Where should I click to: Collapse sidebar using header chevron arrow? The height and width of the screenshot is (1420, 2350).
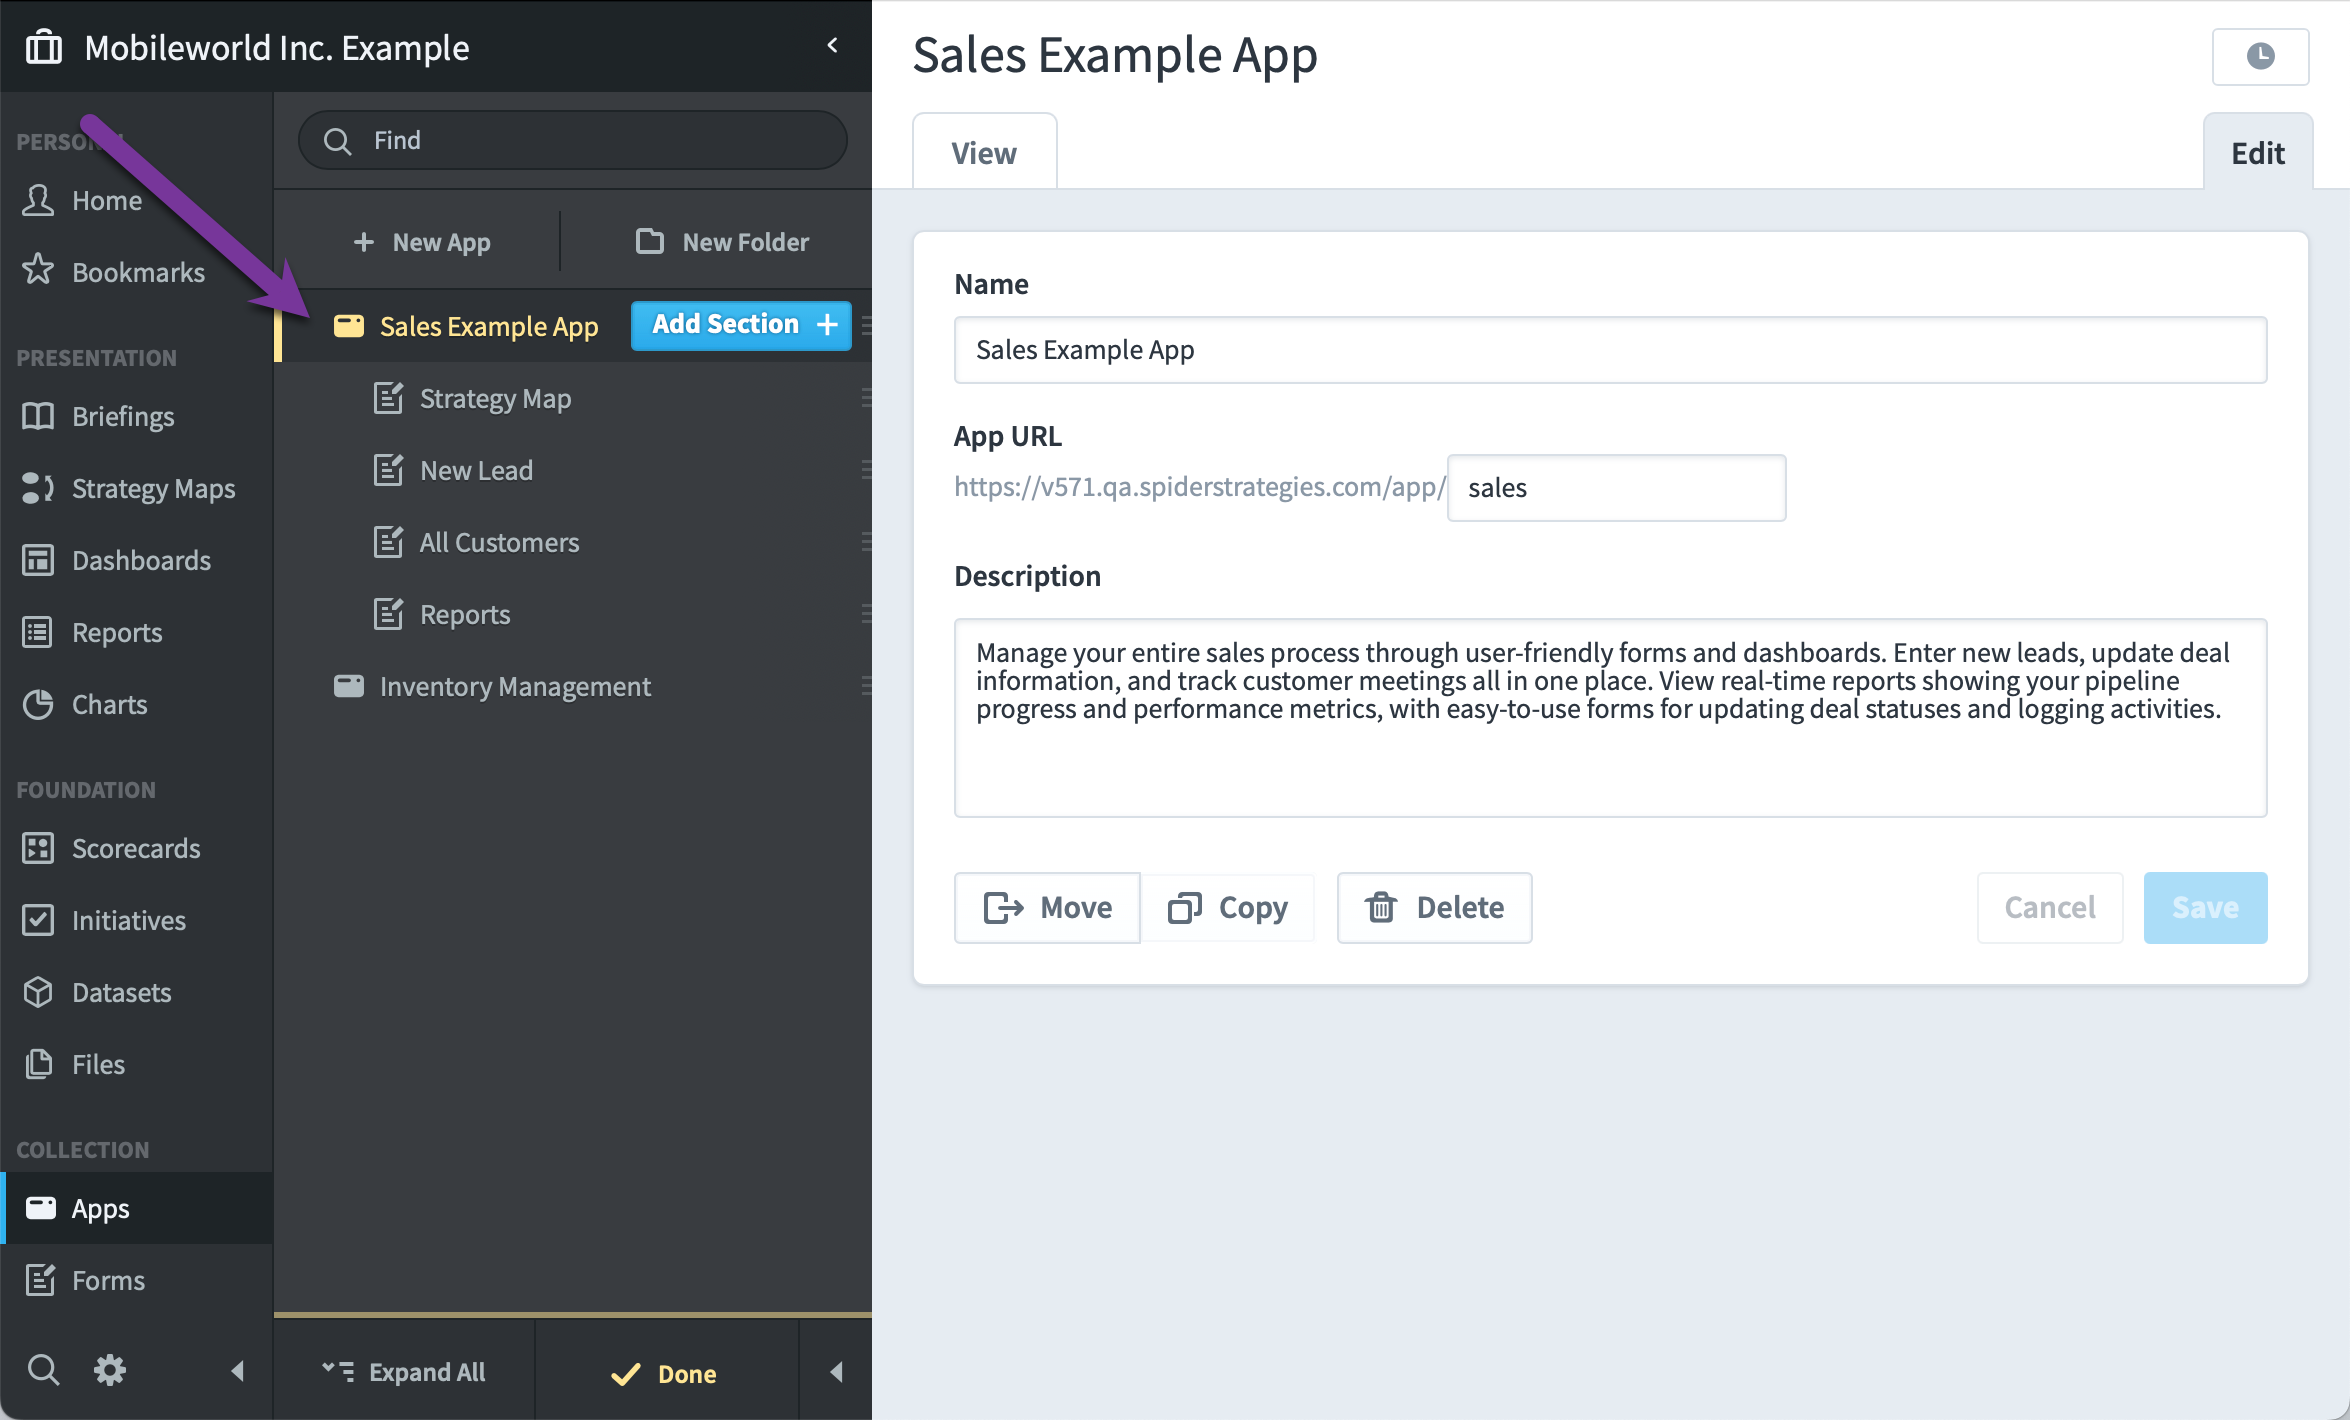coord(832,45)
